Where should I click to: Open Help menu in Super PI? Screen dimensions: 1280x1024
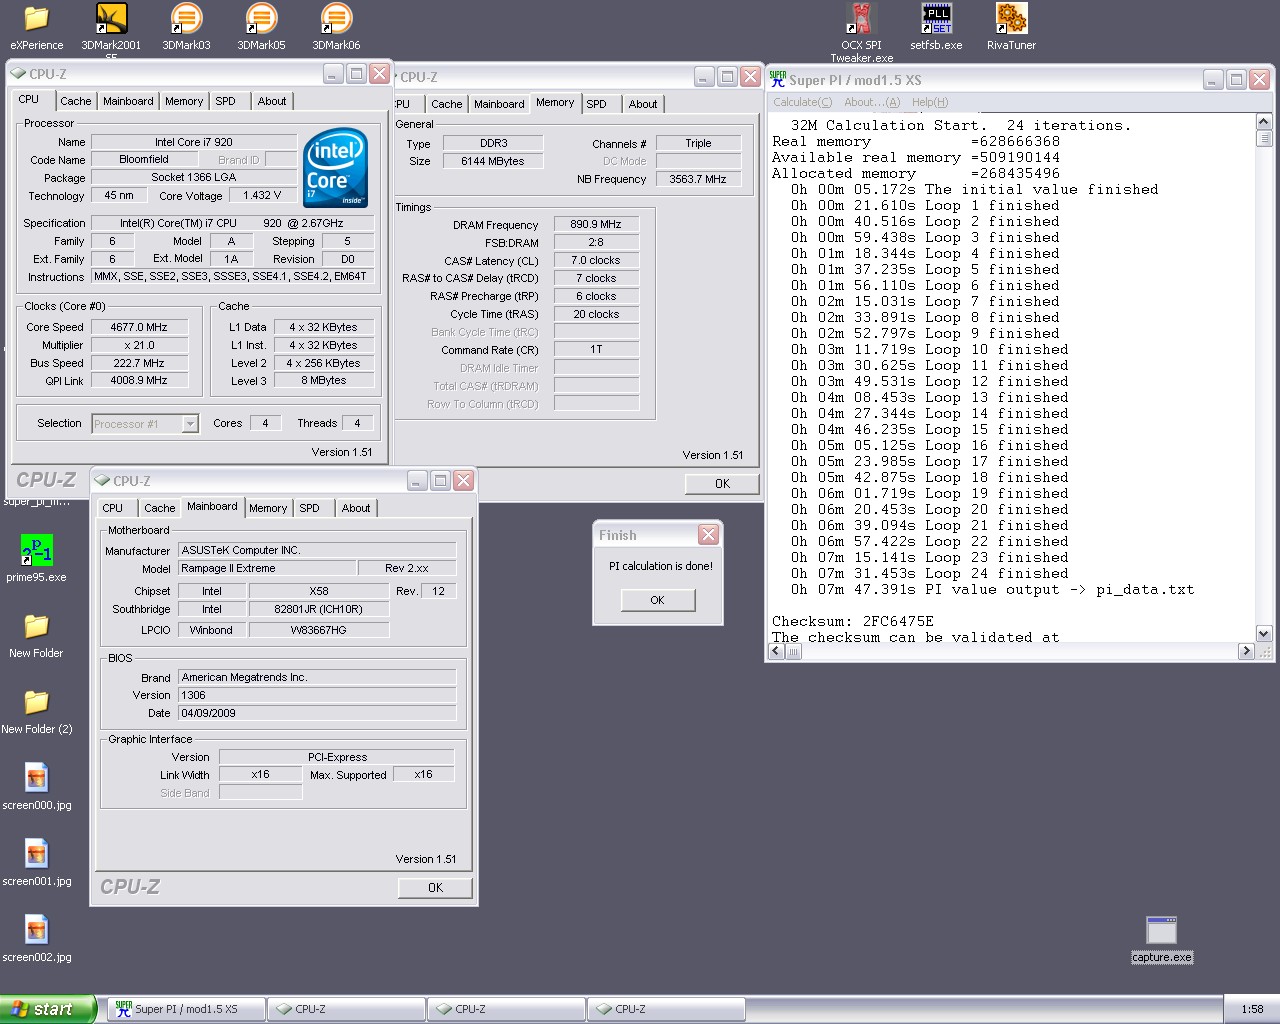pyautogui.click(x=929, y=102)
